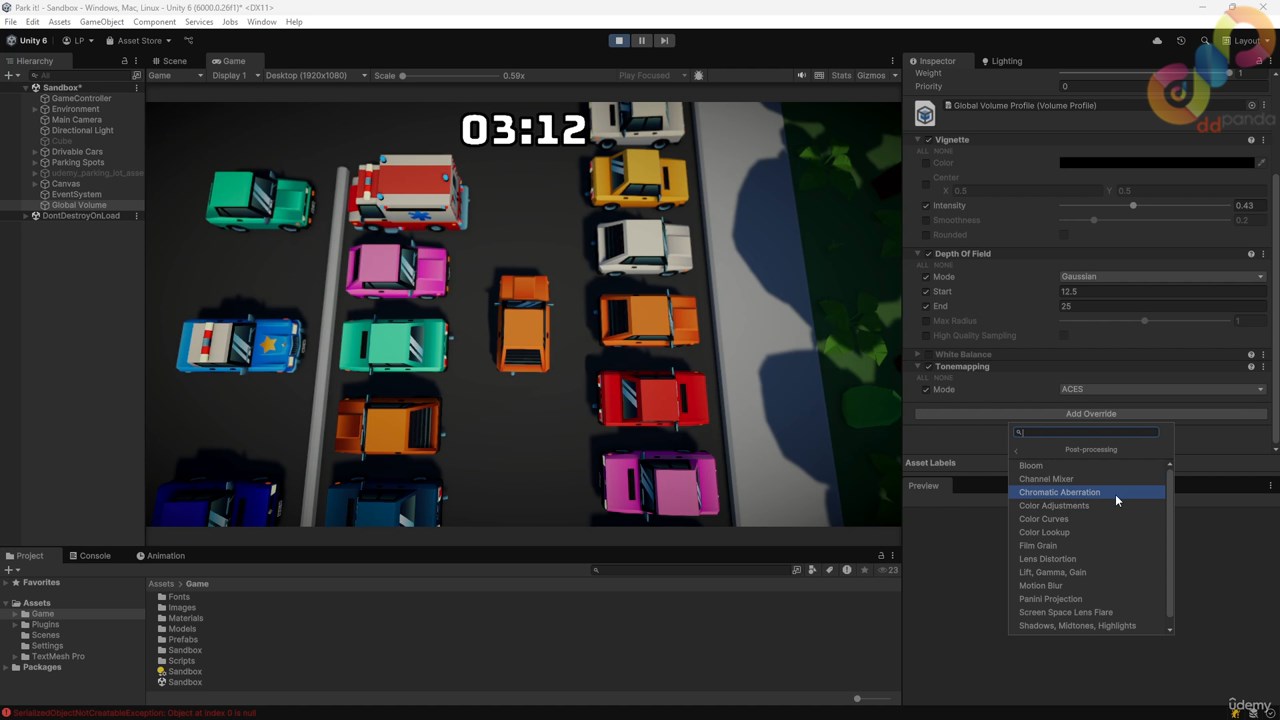Viewport: 1280px width, 720px height.
Task: Lock the Hierarchy panel with the lock icon
Action: 124,61
